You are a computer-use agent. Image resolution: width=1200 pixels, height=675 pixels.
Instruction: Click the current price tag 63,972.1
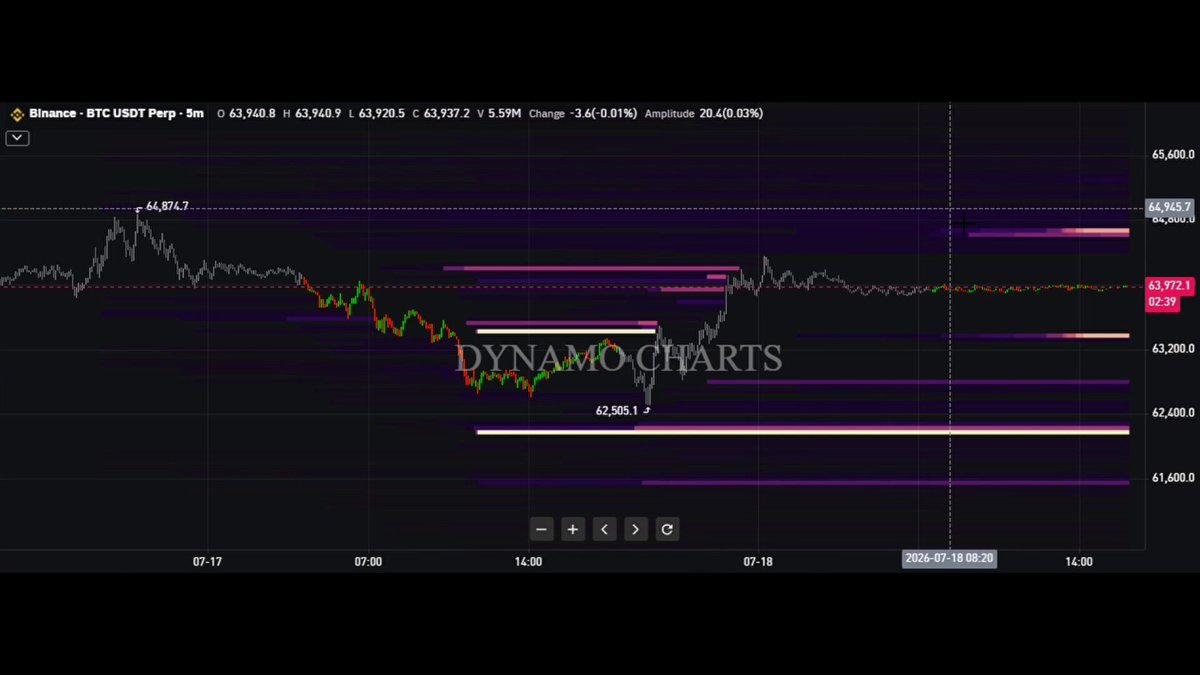1170,286
